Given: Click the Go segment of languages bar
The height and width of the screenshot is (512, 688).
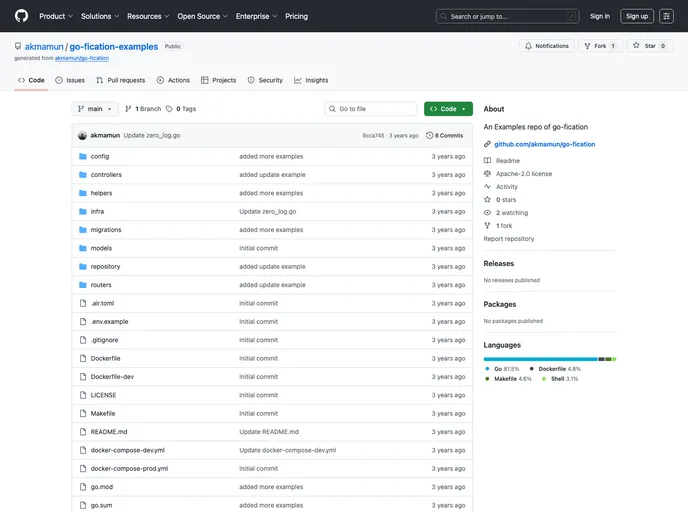Looking at the screenshot, I should [x=541, y=359].
